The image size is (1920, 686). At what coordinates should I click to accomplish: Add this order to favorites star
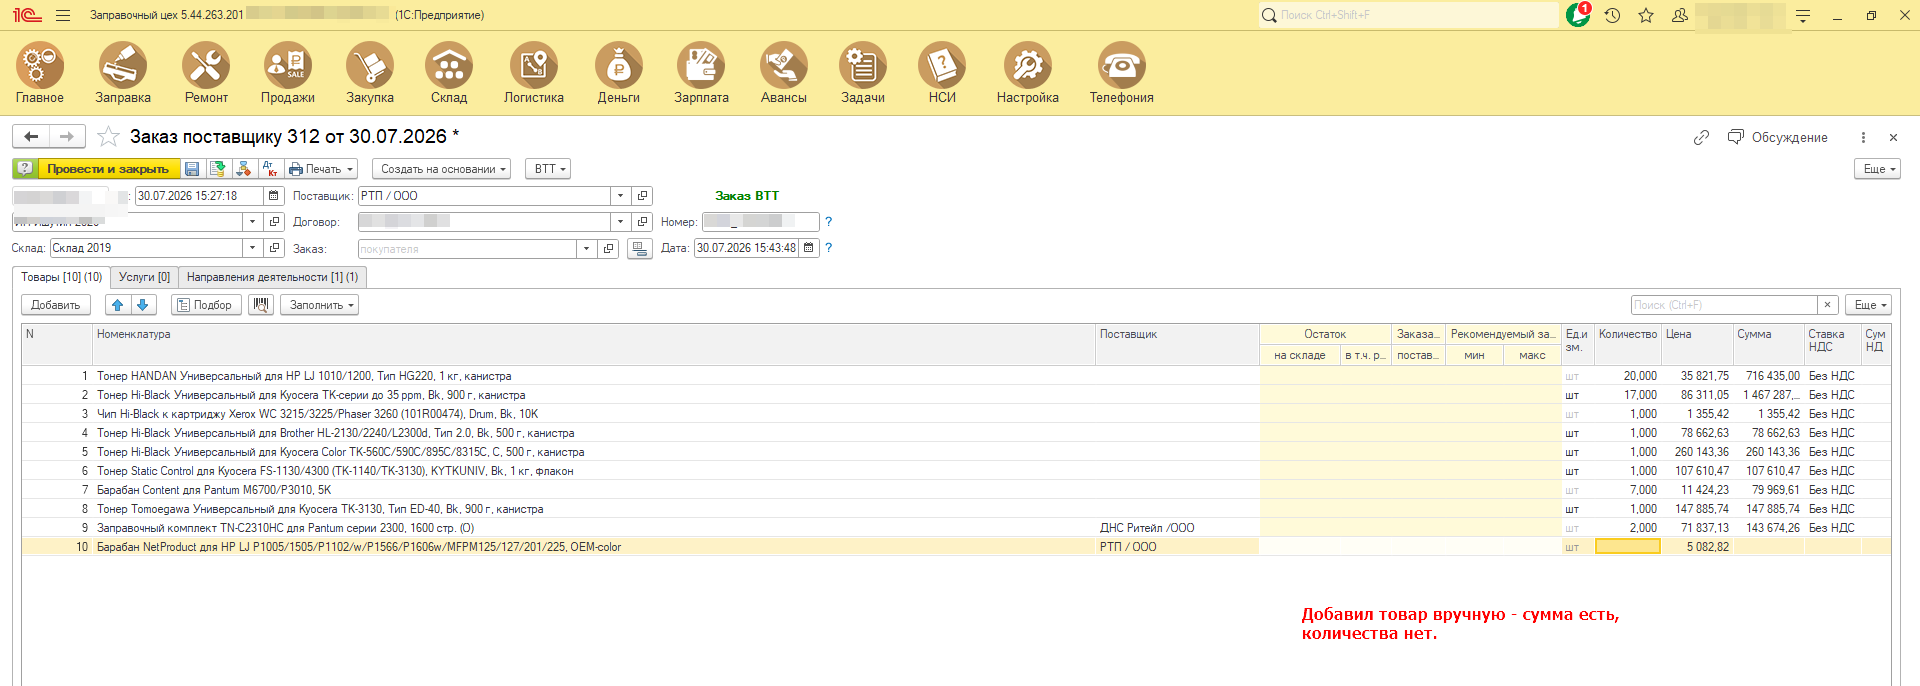[x=109, y=136]
